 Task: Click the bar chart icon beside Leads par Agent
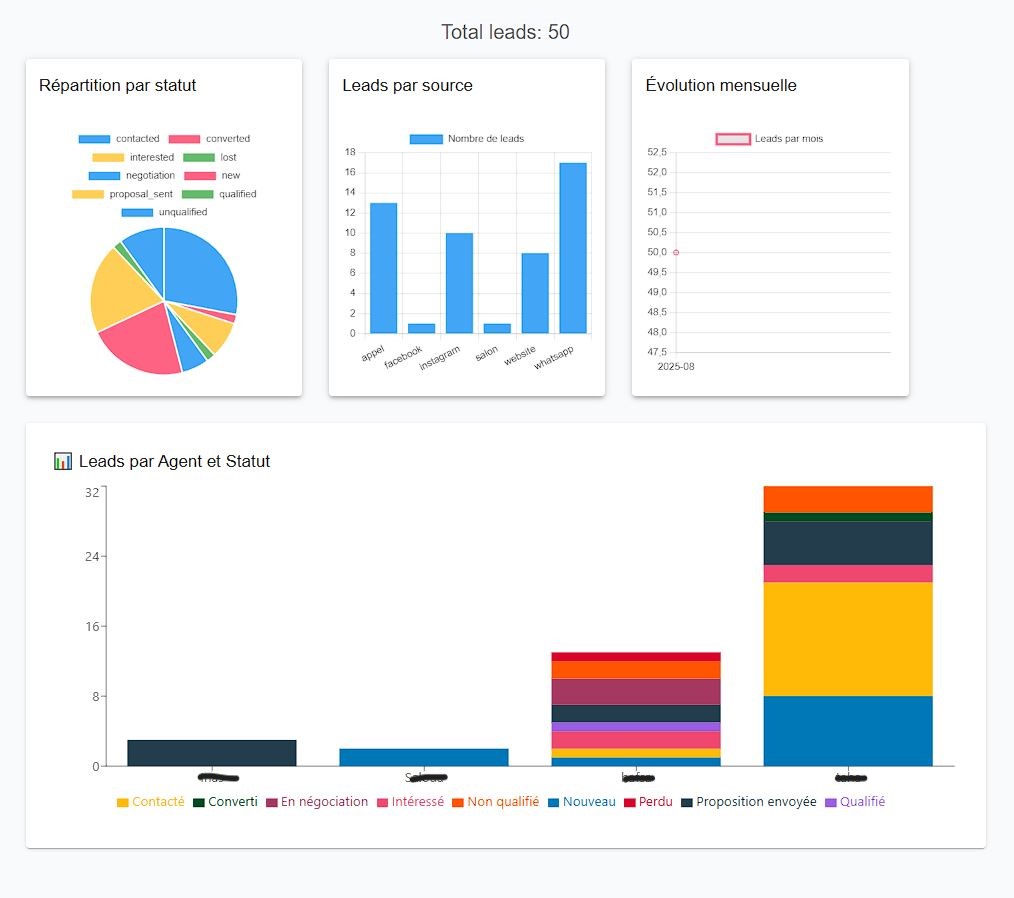63,461
